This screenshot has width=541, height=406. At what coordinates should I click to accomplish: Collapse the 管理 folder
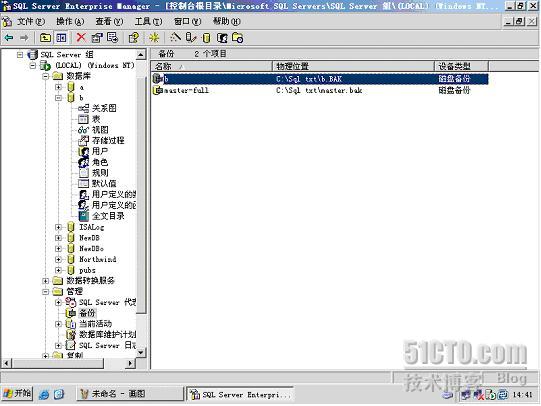46,291
